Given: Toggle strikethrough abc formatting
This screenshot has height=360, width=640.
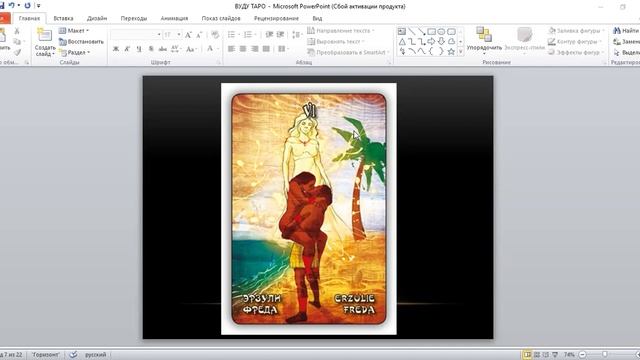Looking at the screenshot, I should pos(163,49).
